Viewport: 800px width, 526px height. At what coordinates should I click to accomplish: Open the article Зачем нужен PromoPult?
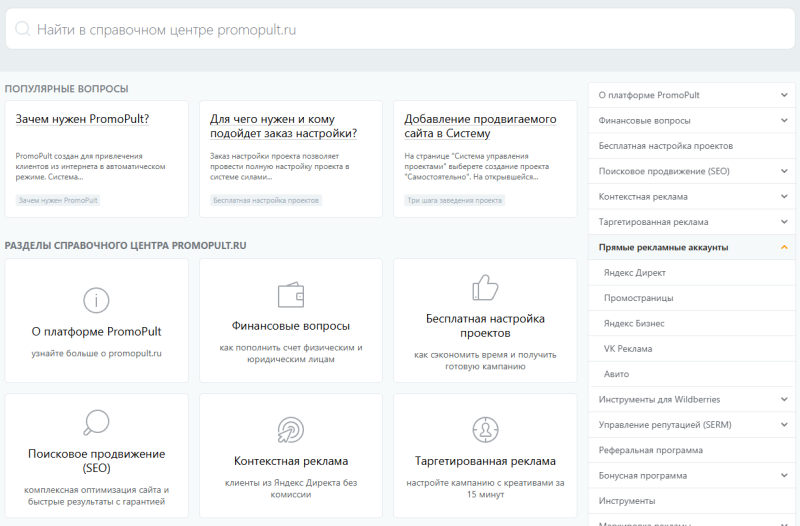click(82, 119)
